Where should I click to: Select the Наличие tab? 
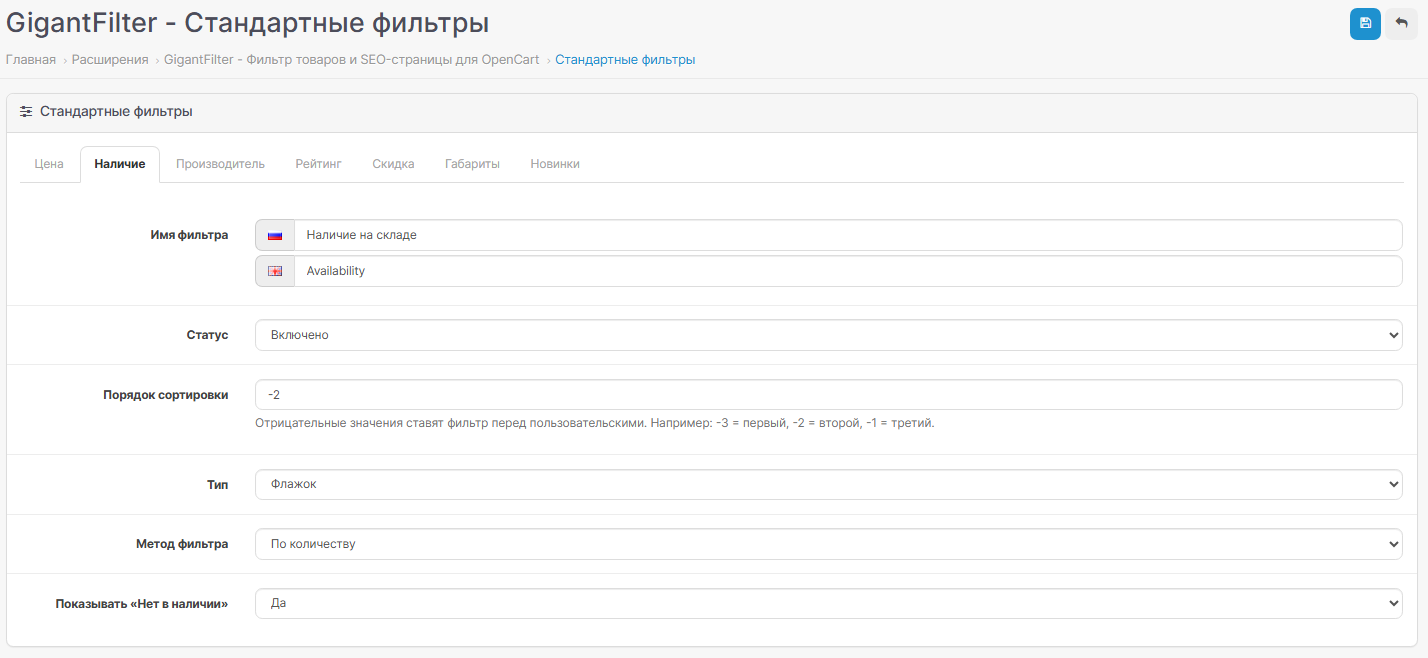pyautogui.click(x=120, y=164)
